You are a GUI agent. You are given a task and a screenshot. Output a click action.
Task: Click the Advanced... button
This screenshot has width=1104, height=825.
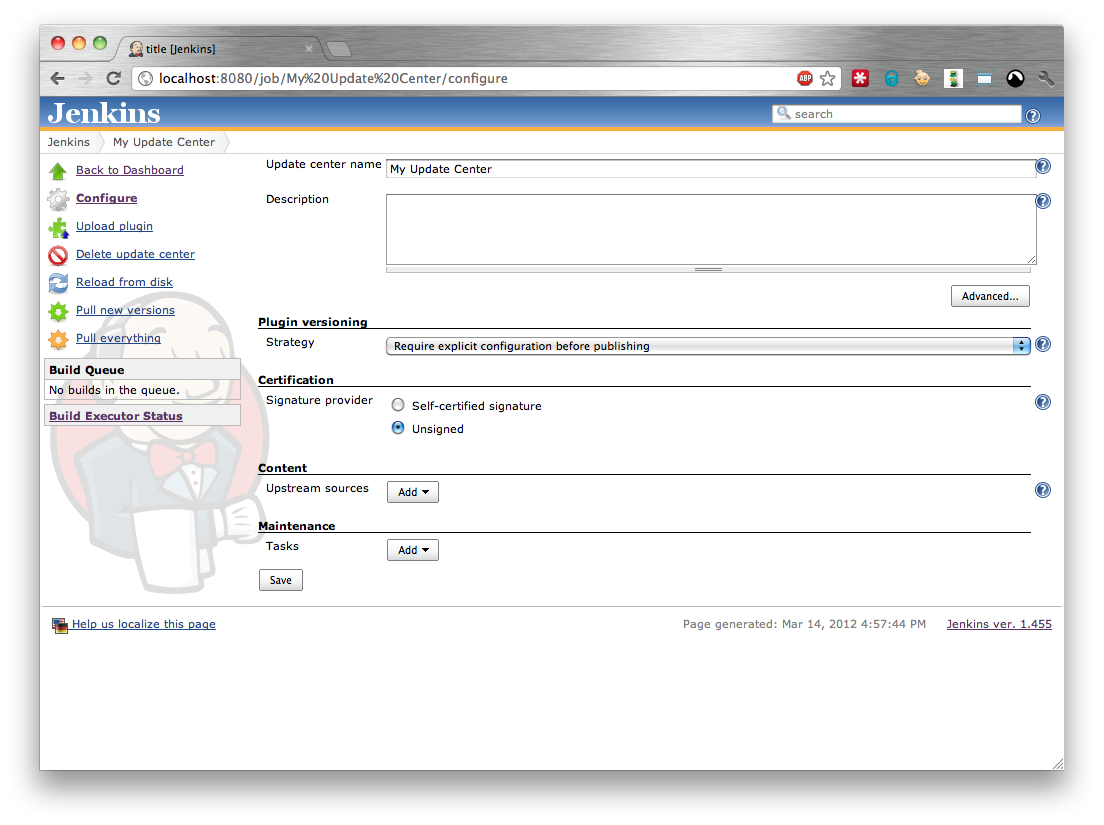990,296
